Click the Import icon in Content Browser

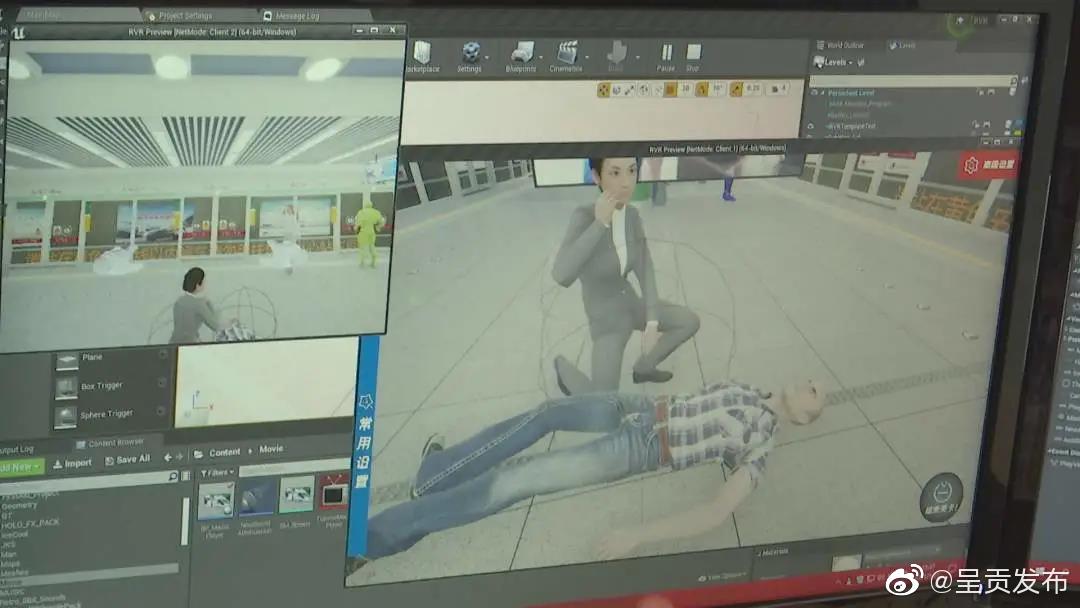click(72, 463)
